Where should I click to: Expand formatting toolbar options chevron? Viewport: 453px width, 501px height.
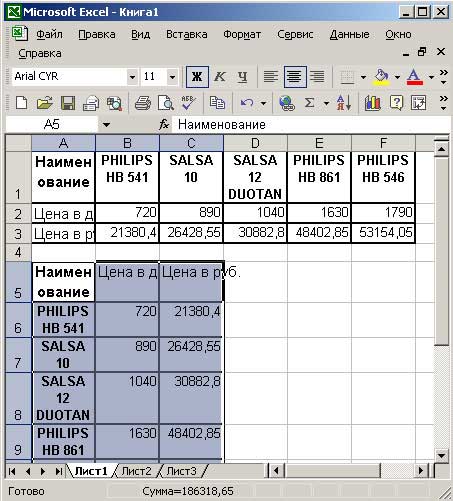[443, 77]
